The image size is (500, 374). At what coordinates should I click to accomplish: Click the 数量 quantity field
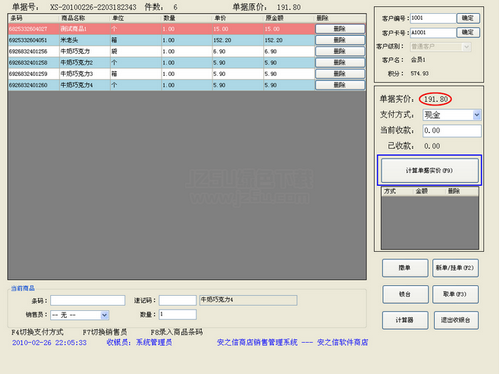click(x=178, y=315)
